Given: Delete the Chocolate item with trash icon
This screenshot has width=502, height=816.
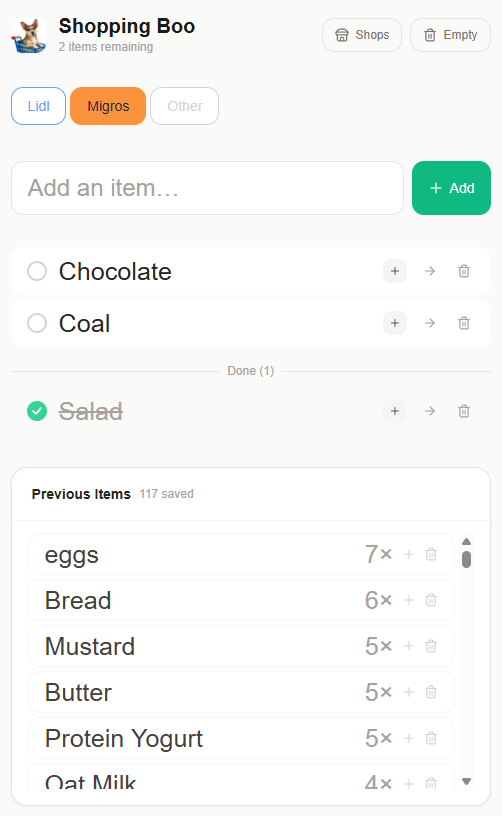Looking at the screenshot, I should (464, 271).
